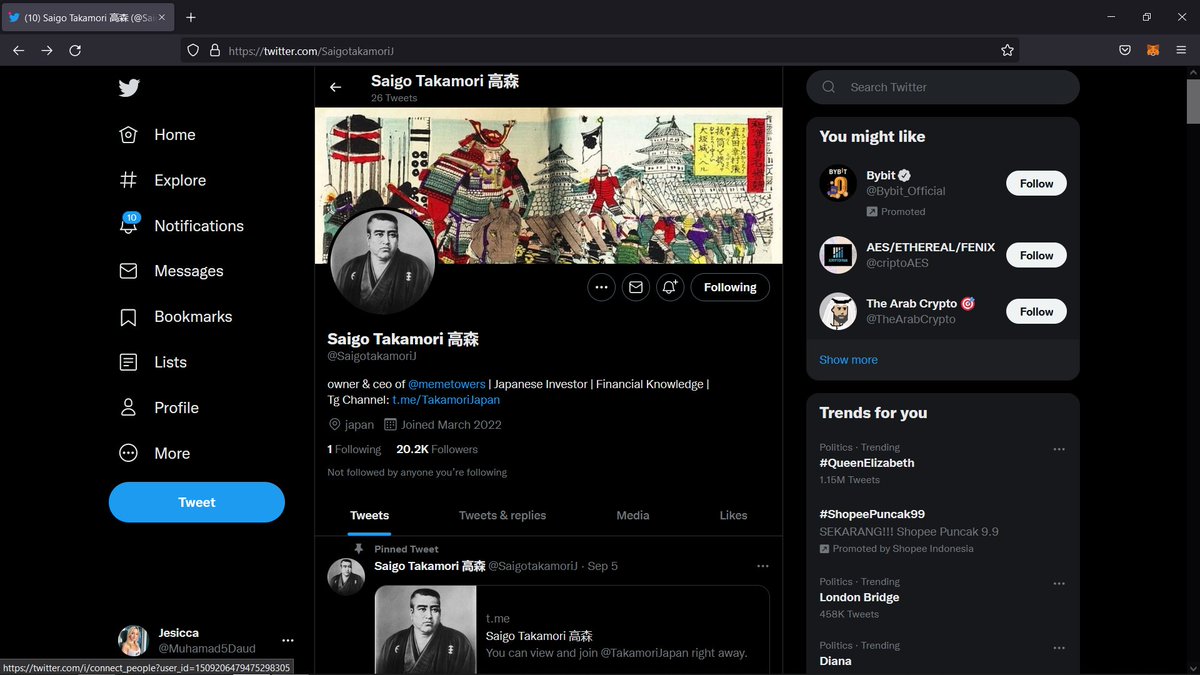Open pinned tweet three-dot menu
This screenshot has width=1200, height=675.
tap(763, 566)
